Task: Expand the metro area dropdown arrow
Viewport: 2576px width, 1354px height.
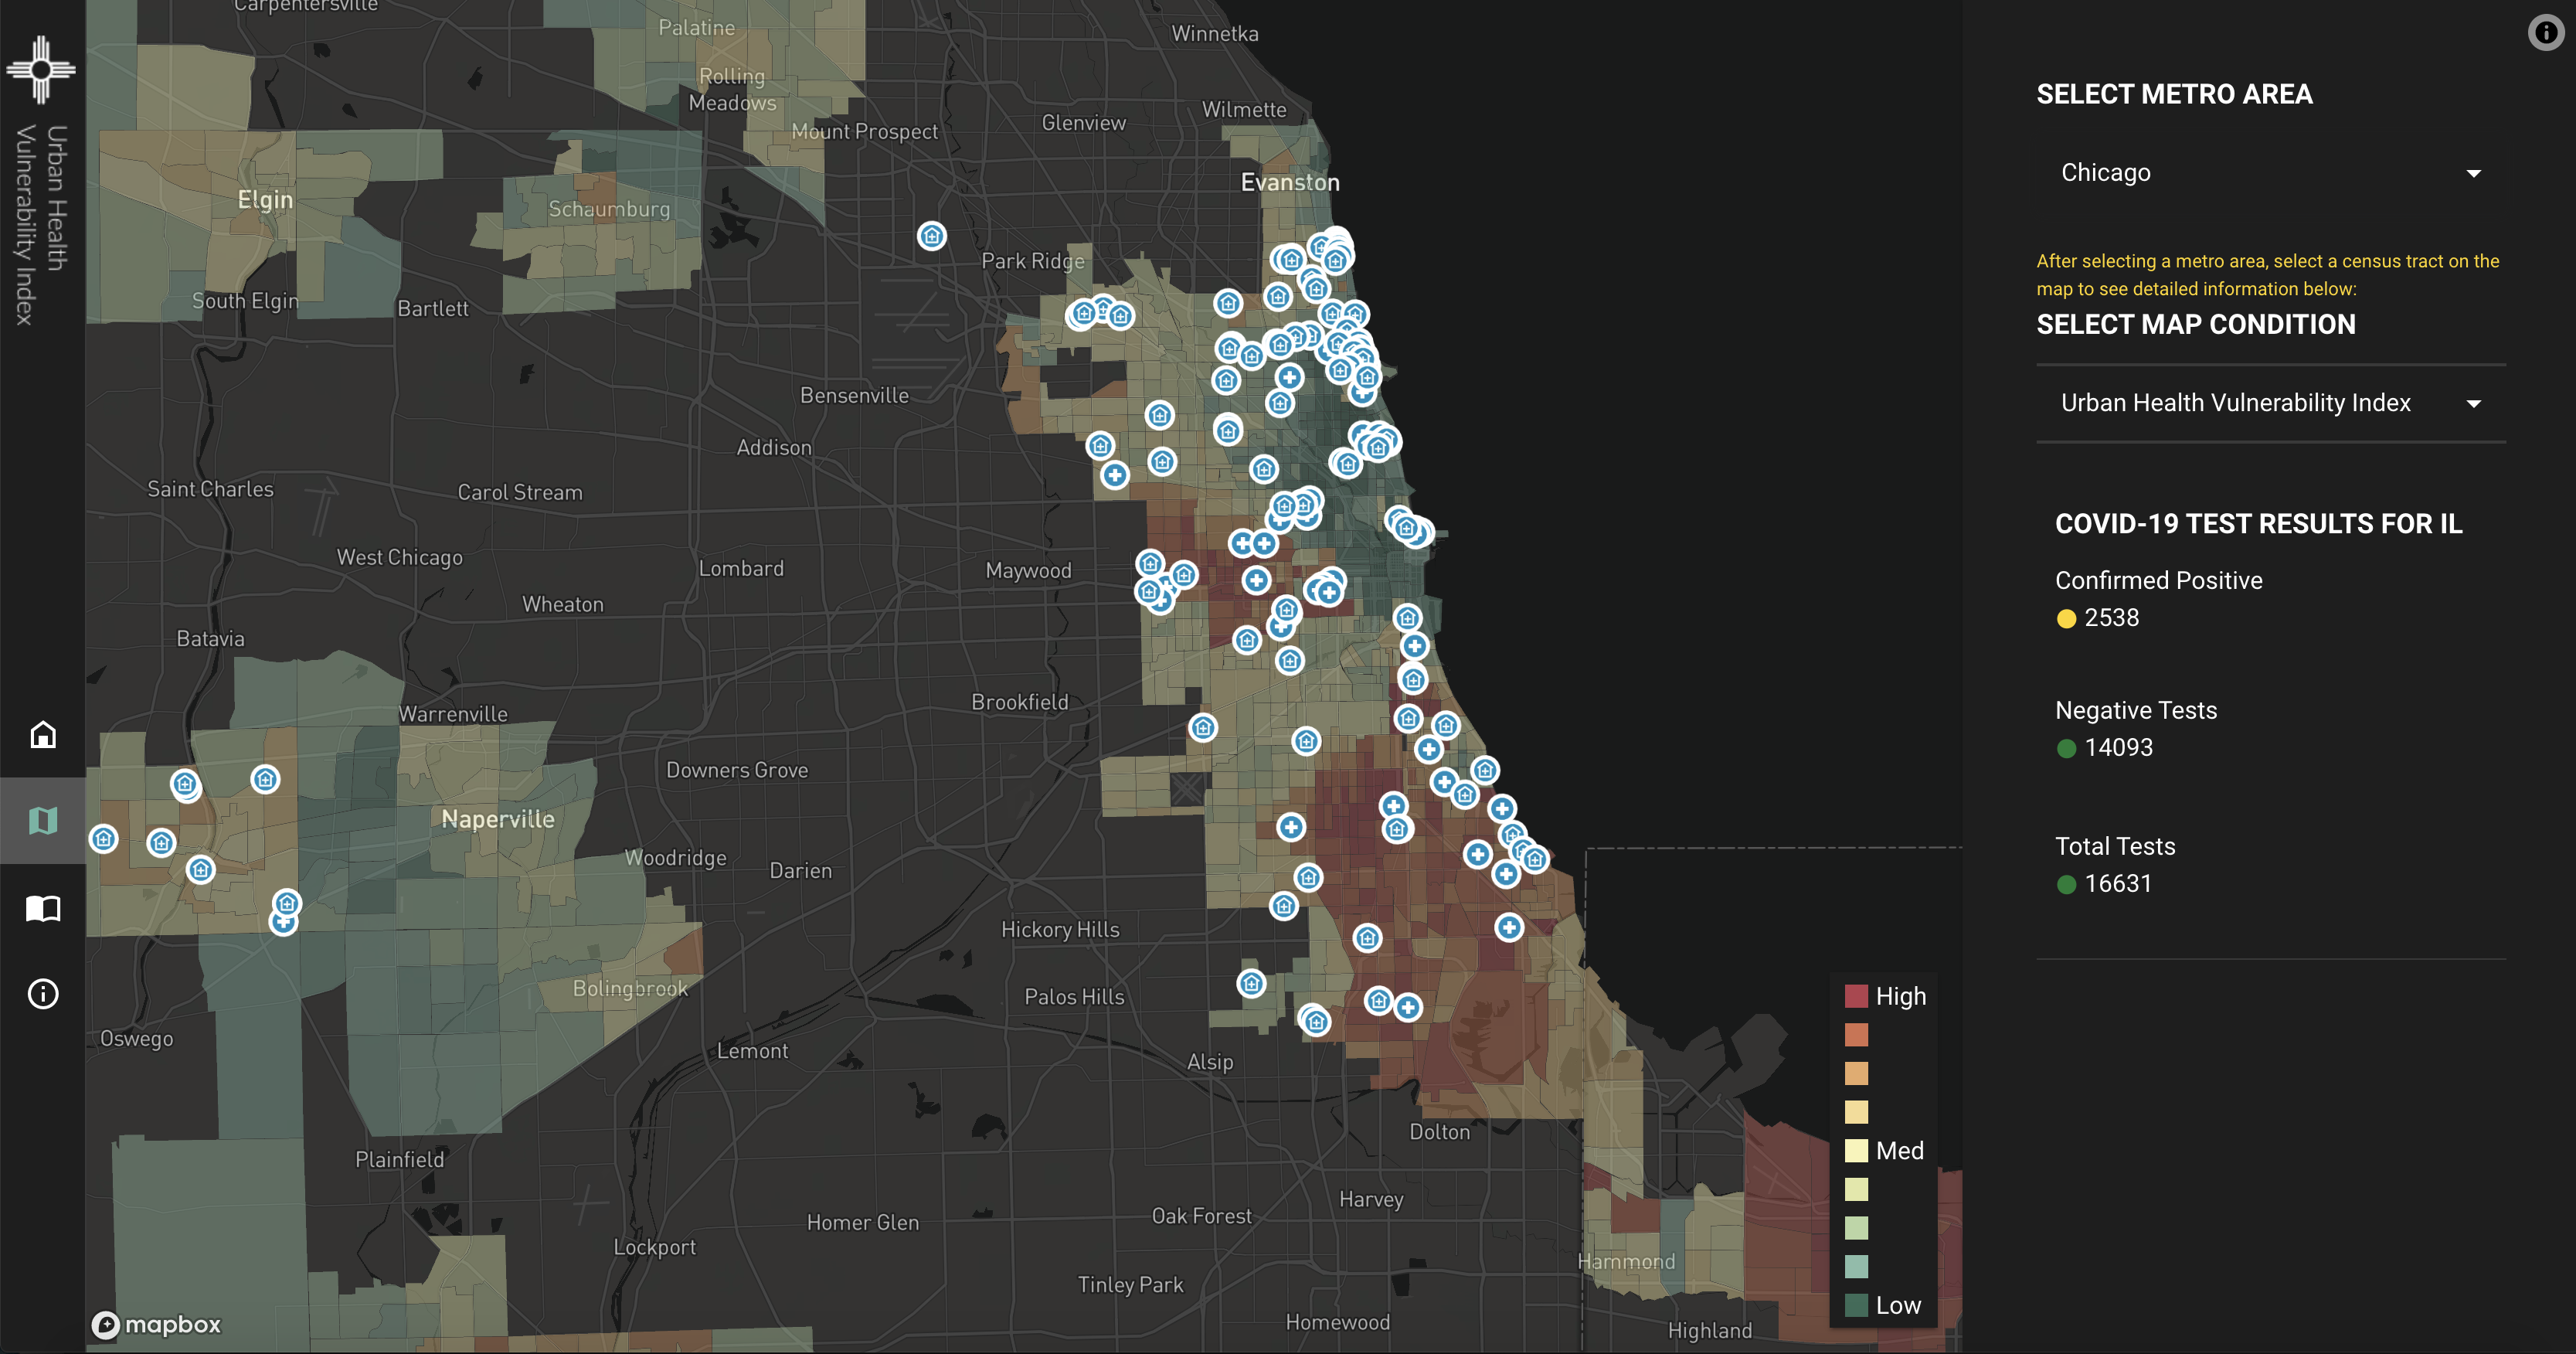Action: tap(2474, 174)
